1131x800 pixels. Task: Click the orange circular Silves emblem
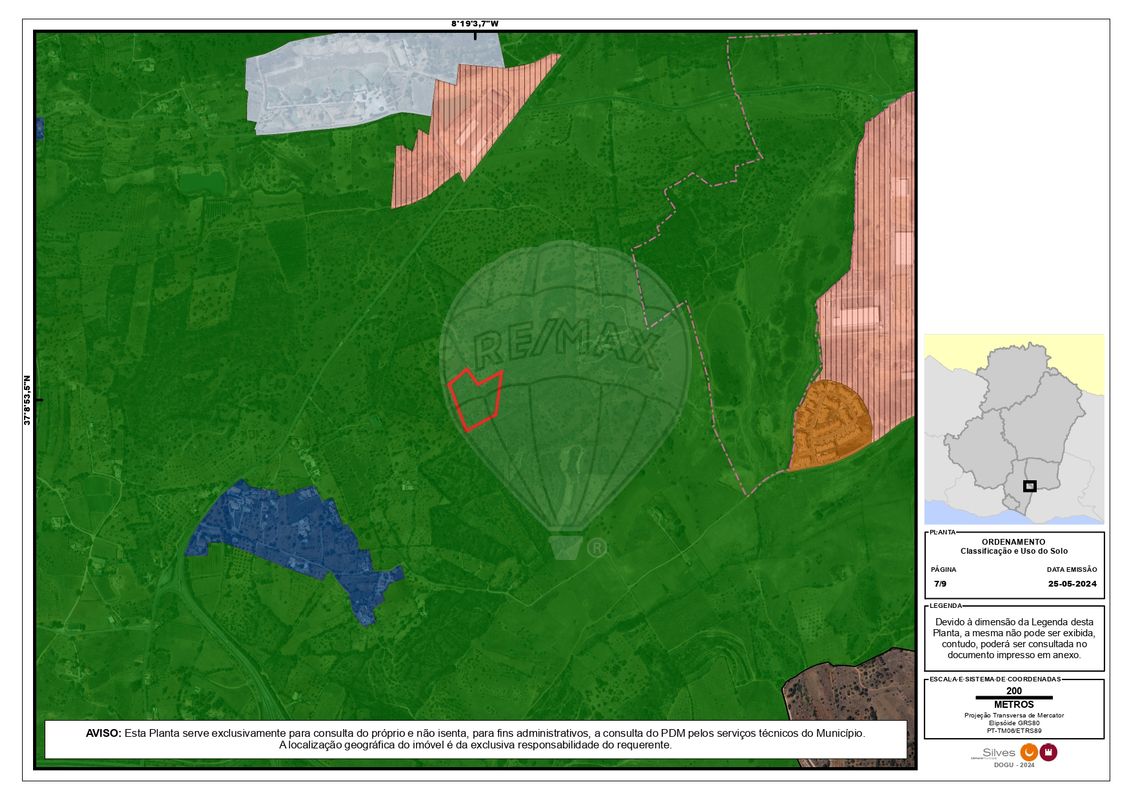pyautogui.click(x=1029, y=752)
